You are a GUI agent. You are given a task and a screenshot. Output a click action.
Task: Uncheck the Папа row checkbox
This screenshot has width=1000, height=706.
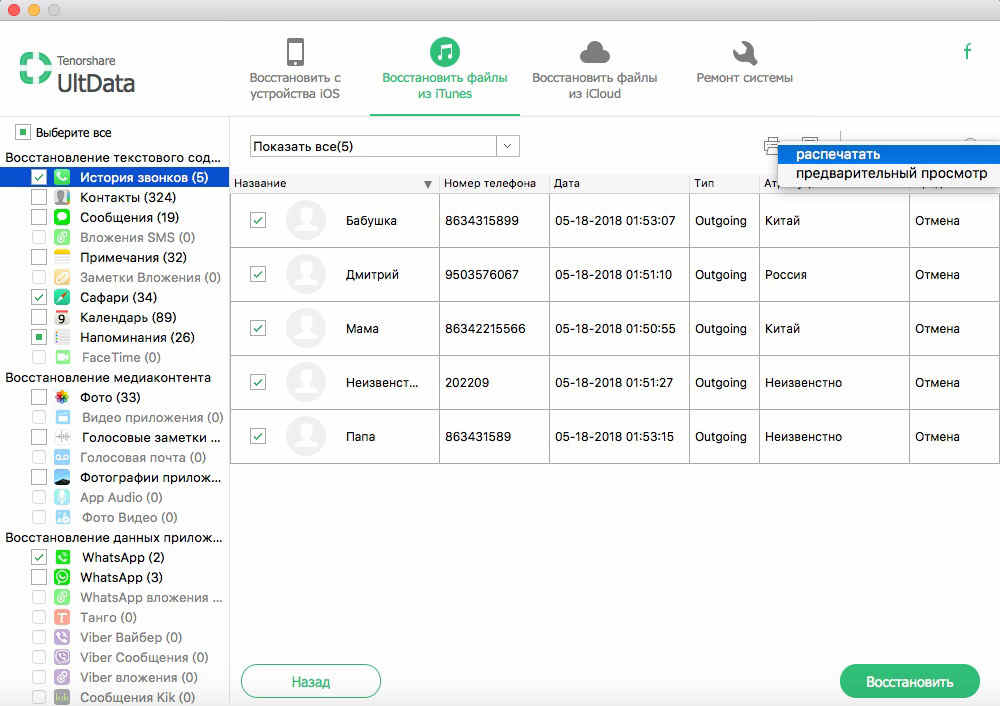pos(258,436)
